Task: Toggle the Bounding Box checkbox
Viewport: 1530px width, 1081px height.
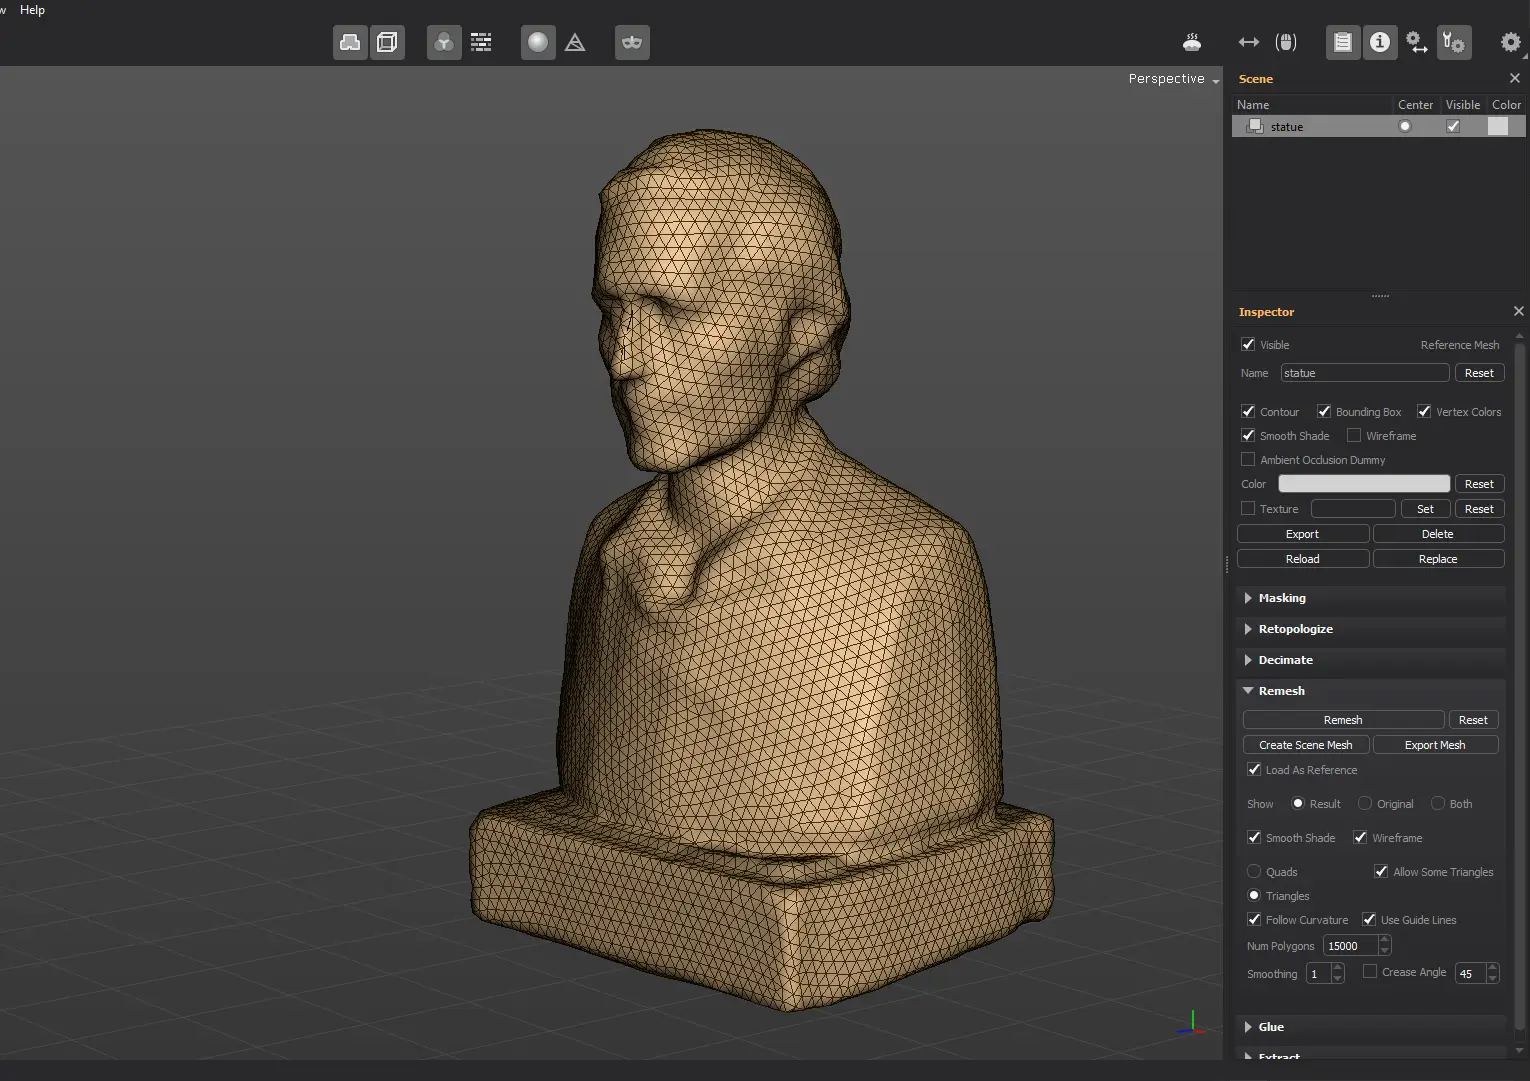Action: click(x=1324, y=411)
